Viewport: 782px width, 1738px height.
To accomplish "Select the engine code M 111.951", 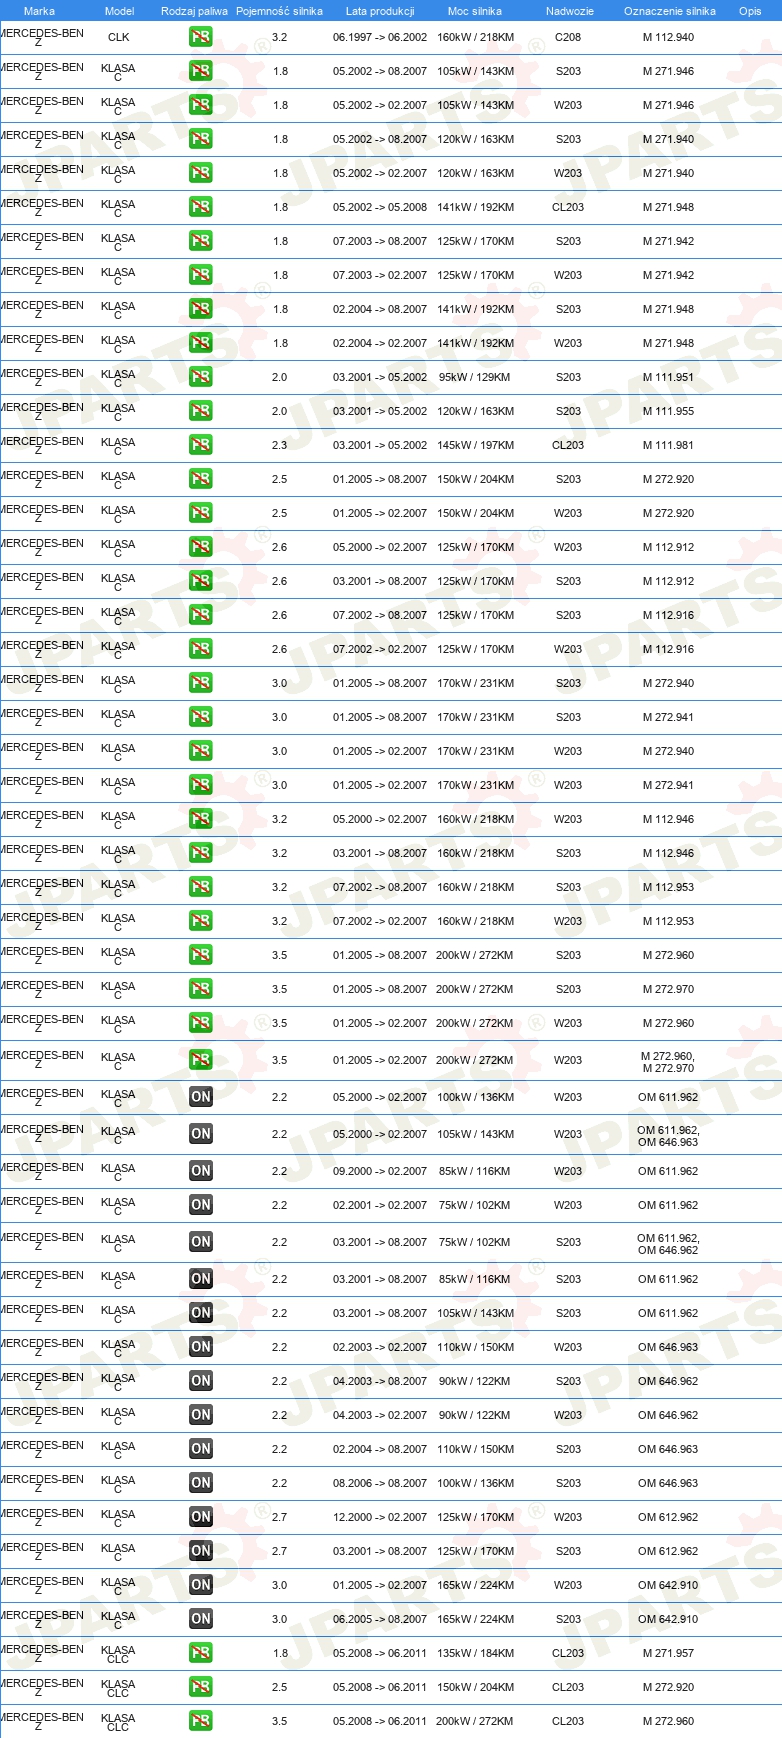I will 668,377.
